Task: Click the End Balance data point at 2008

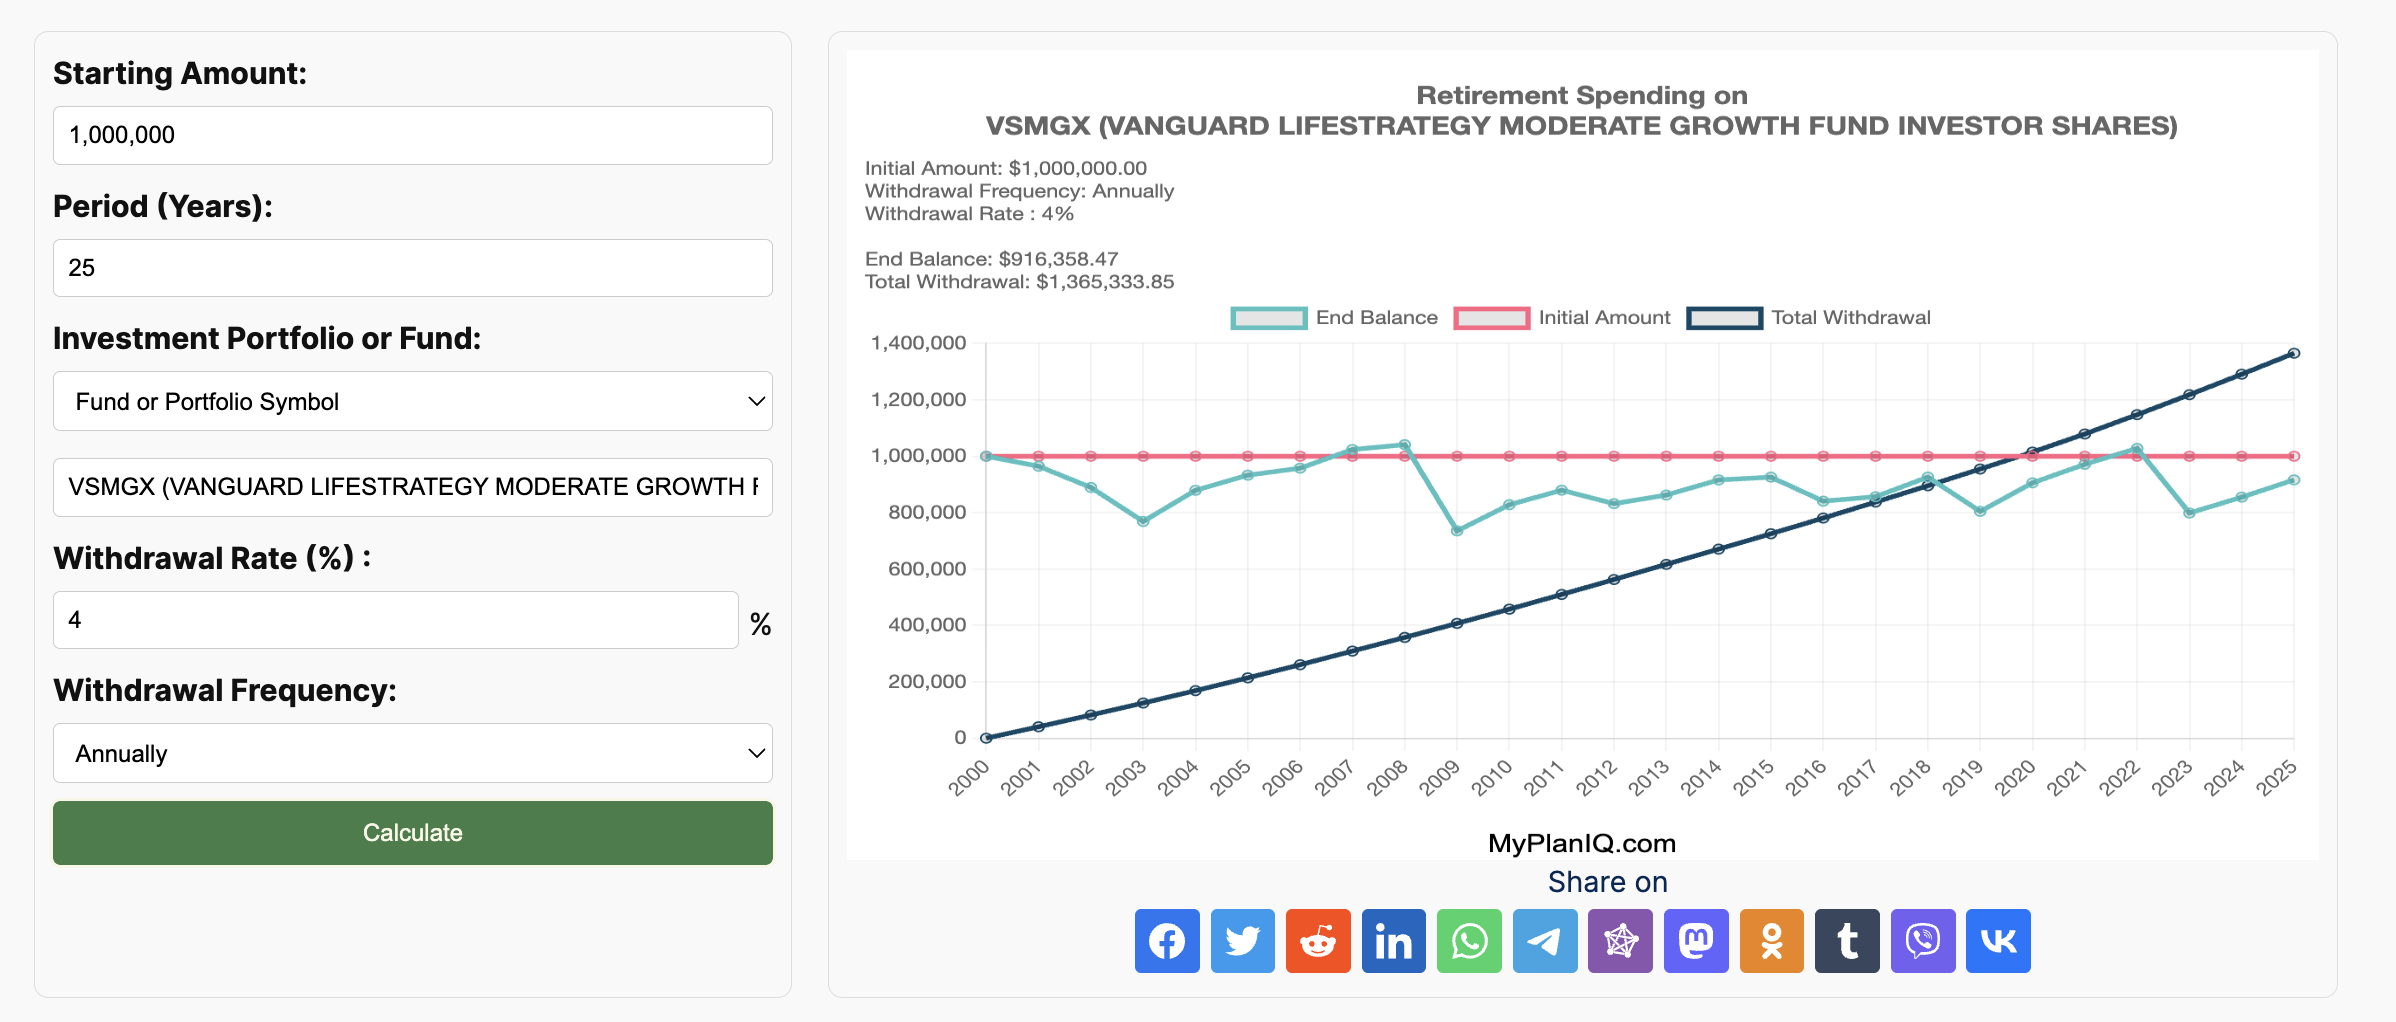Action: 1405,445
